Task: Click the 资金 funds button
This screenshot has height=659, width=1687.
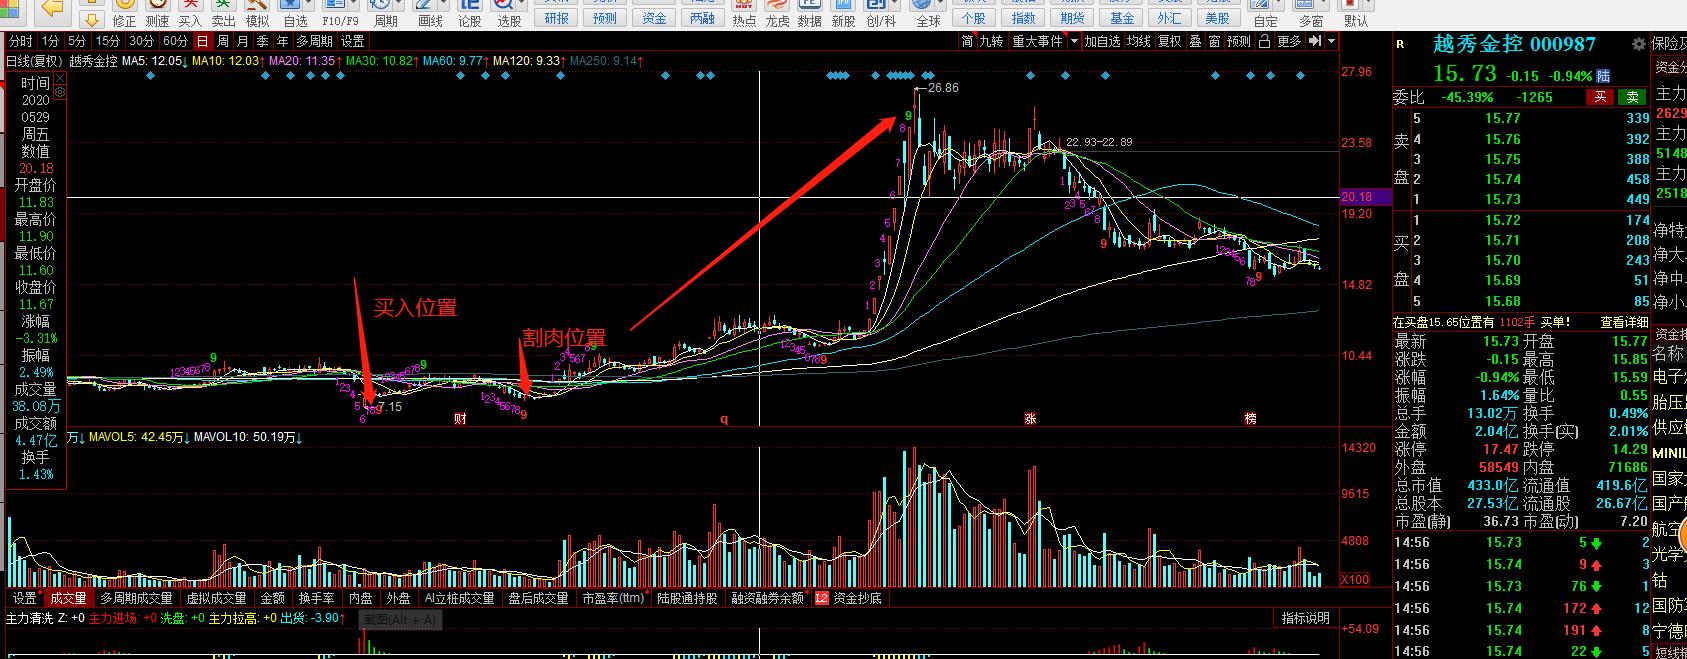Action: pyautogui.click(x=654, y=18)
